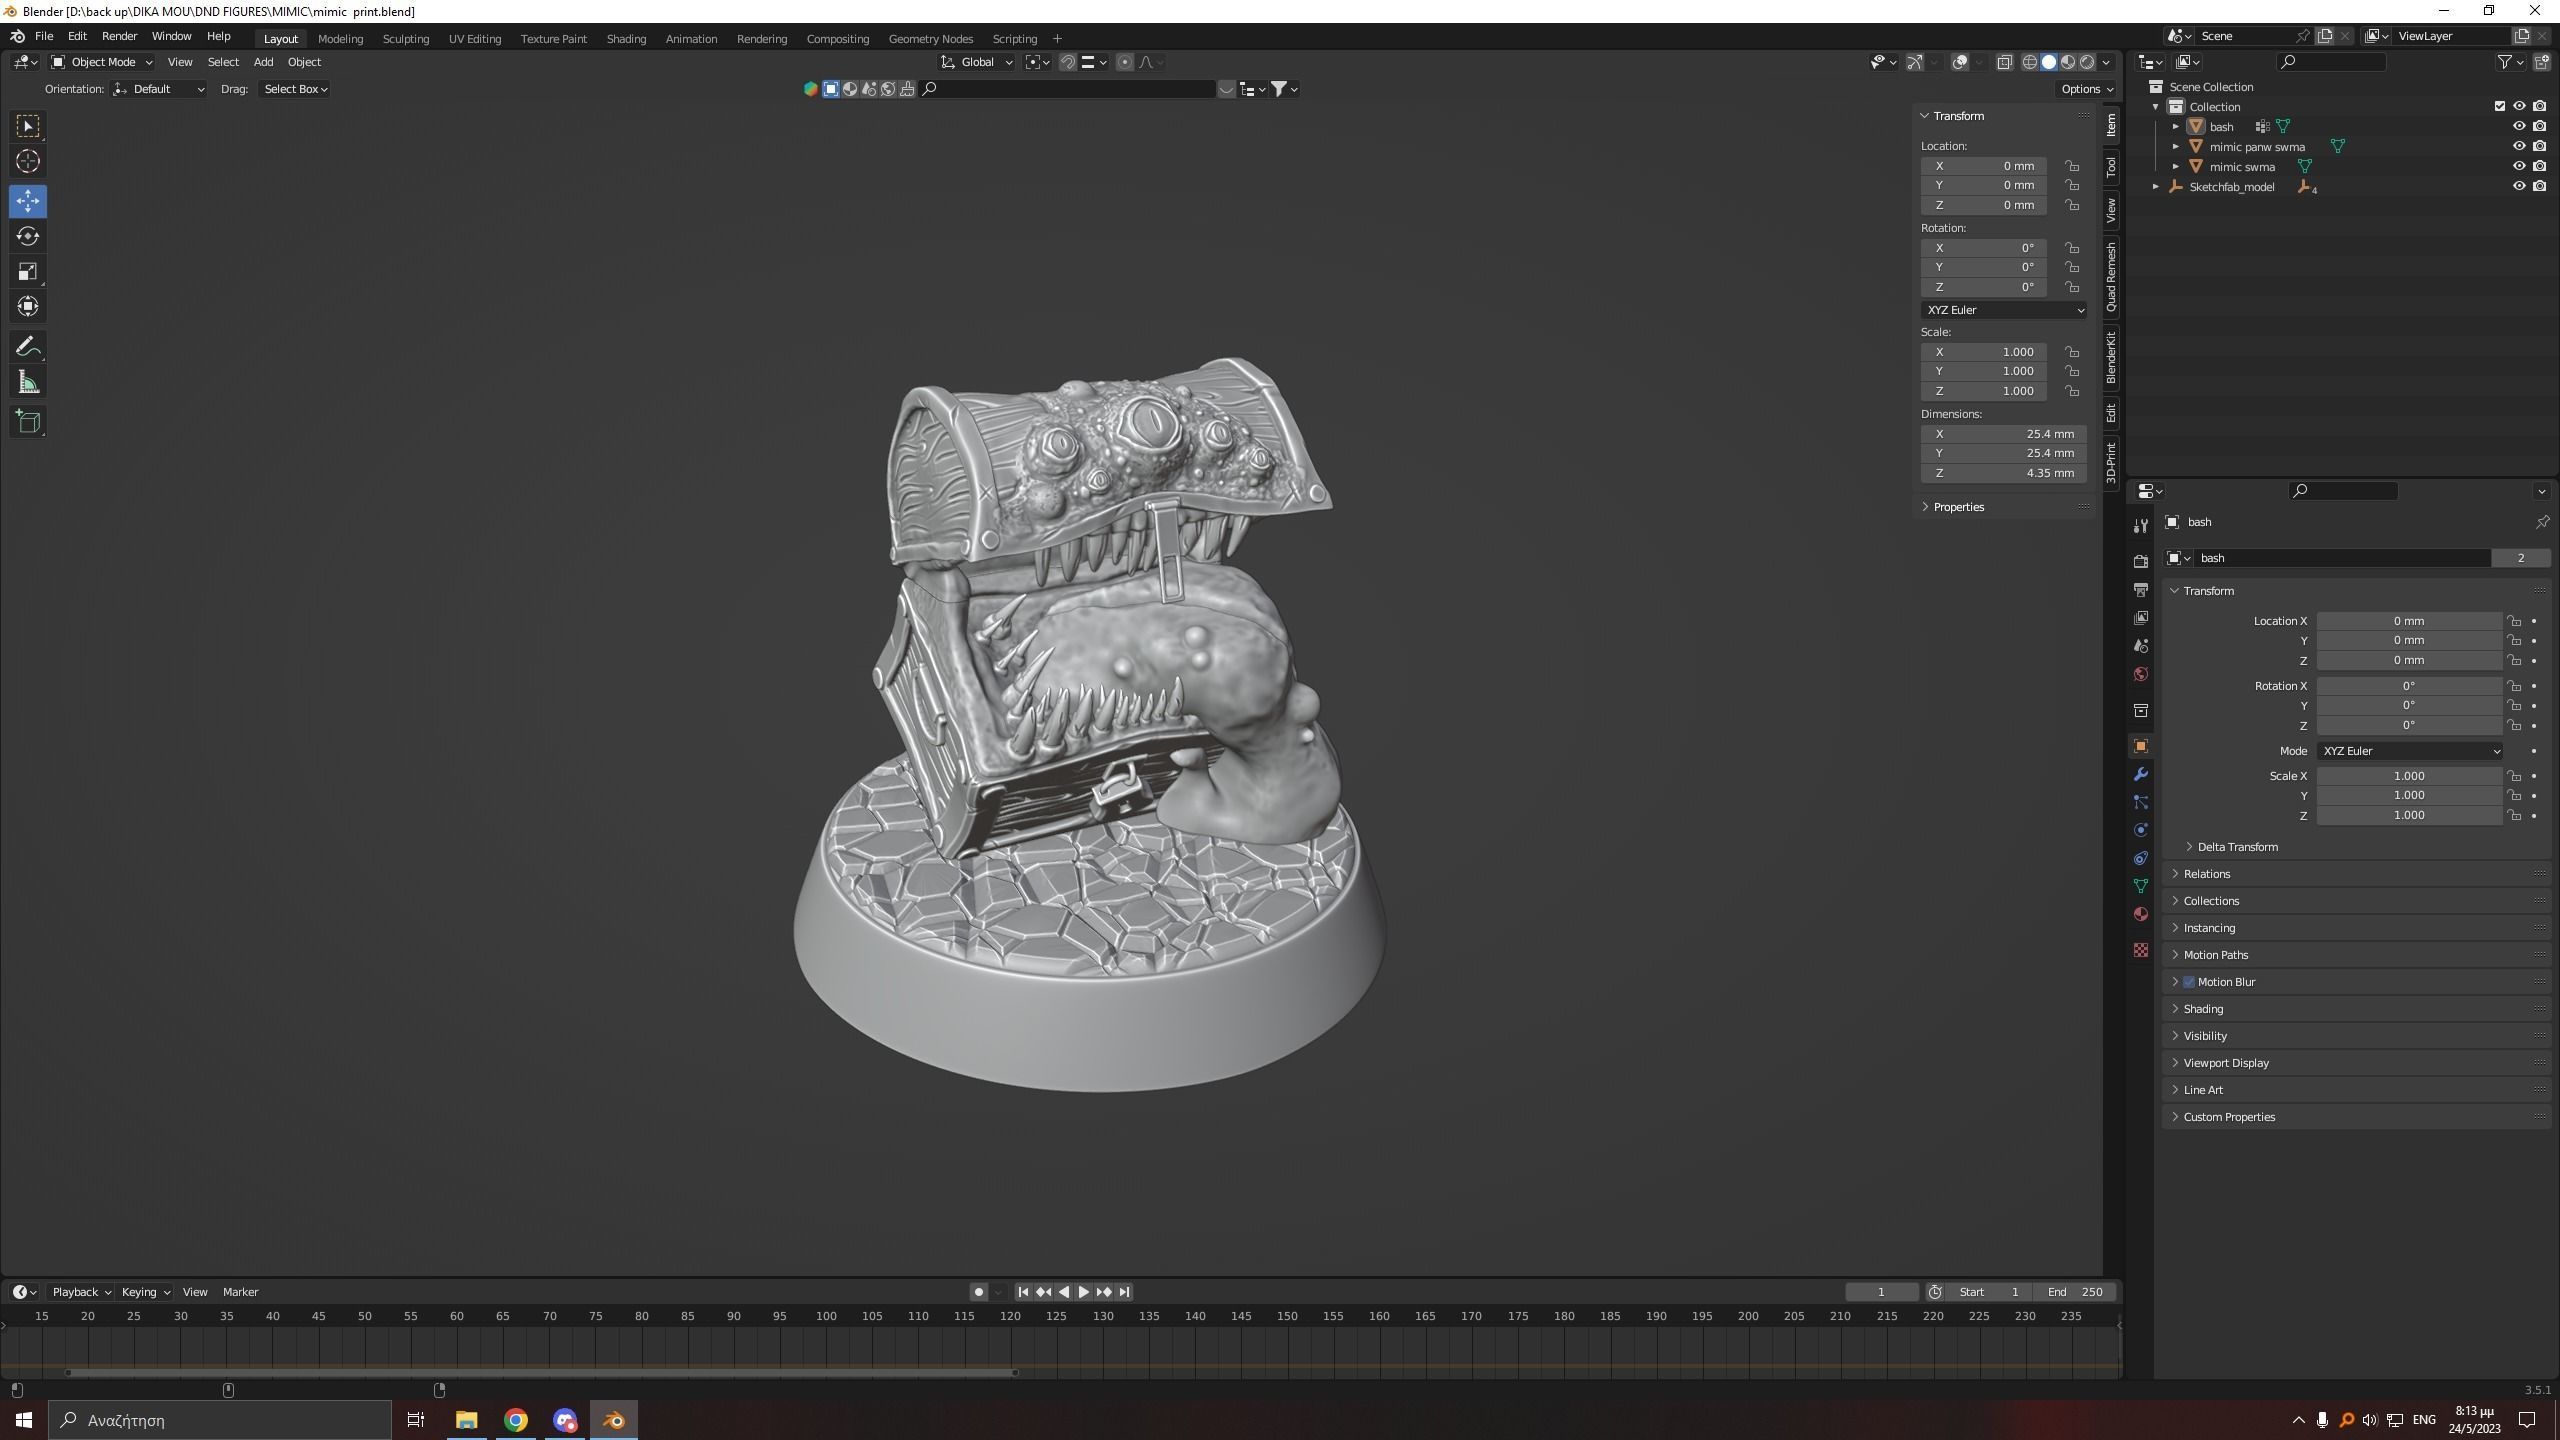The image size is (2560, 1440).
Task: Open the Keying popover
Action: coord(145,1292)
